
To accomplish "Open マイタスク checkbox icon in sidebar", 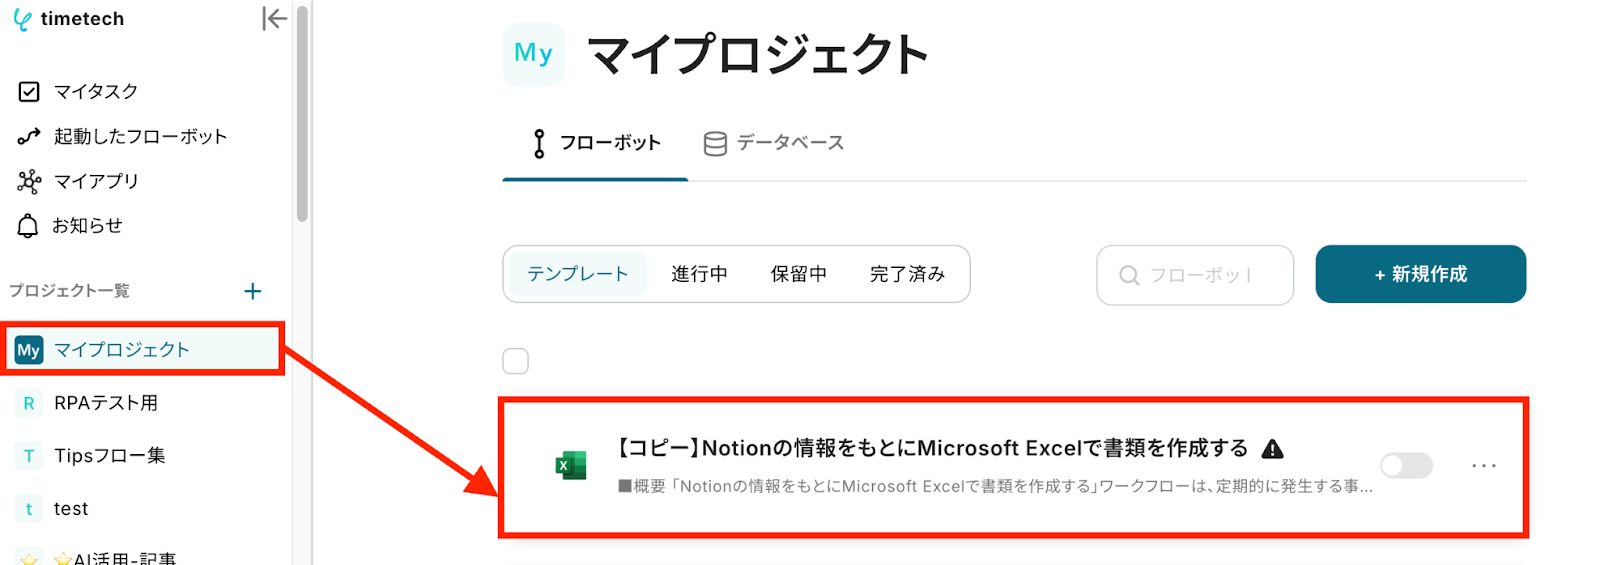I will 29,92.
